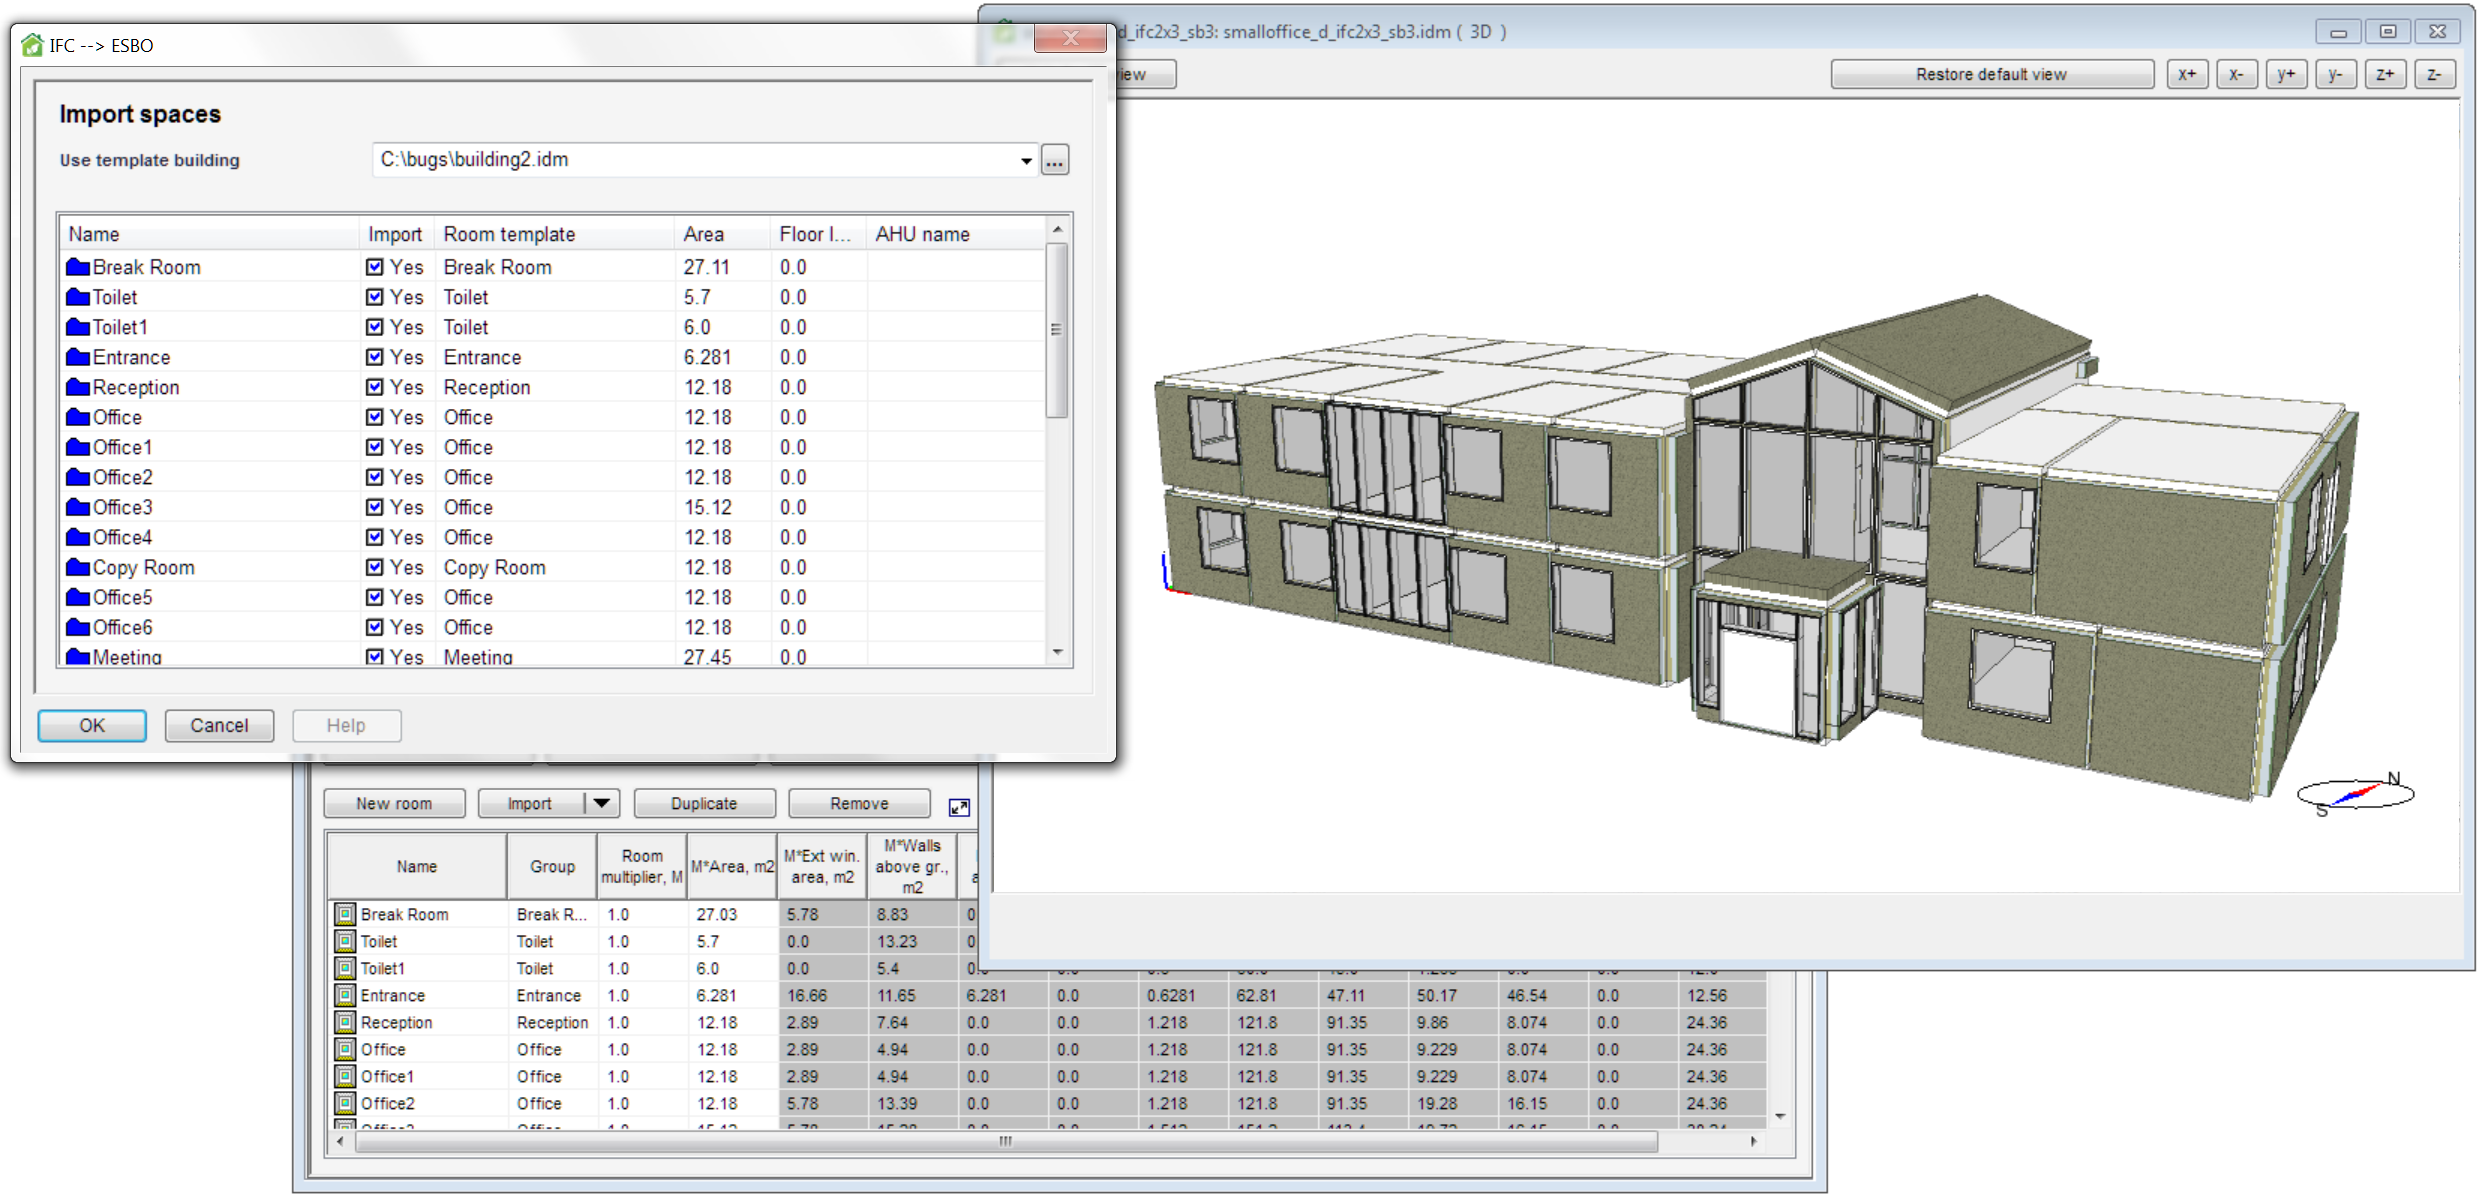Click the Office2 room icon in lower table
The image size is (2482, 1202).
pos(345,1104)
